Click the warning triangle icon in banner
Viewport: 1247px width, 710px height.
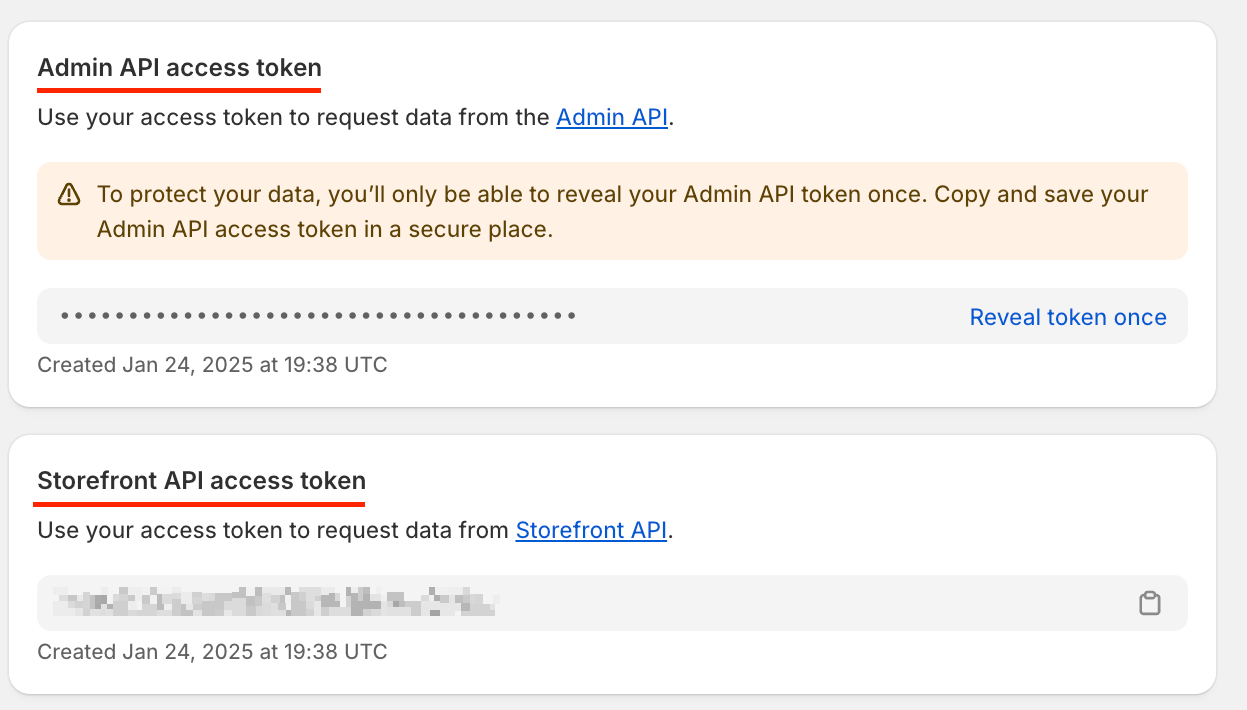69,194
